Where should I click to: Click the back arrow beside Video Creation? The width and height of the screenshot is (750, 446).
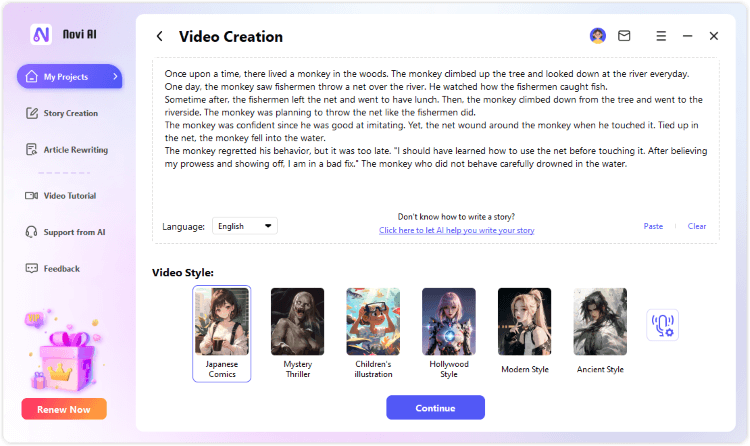point(160,36)
